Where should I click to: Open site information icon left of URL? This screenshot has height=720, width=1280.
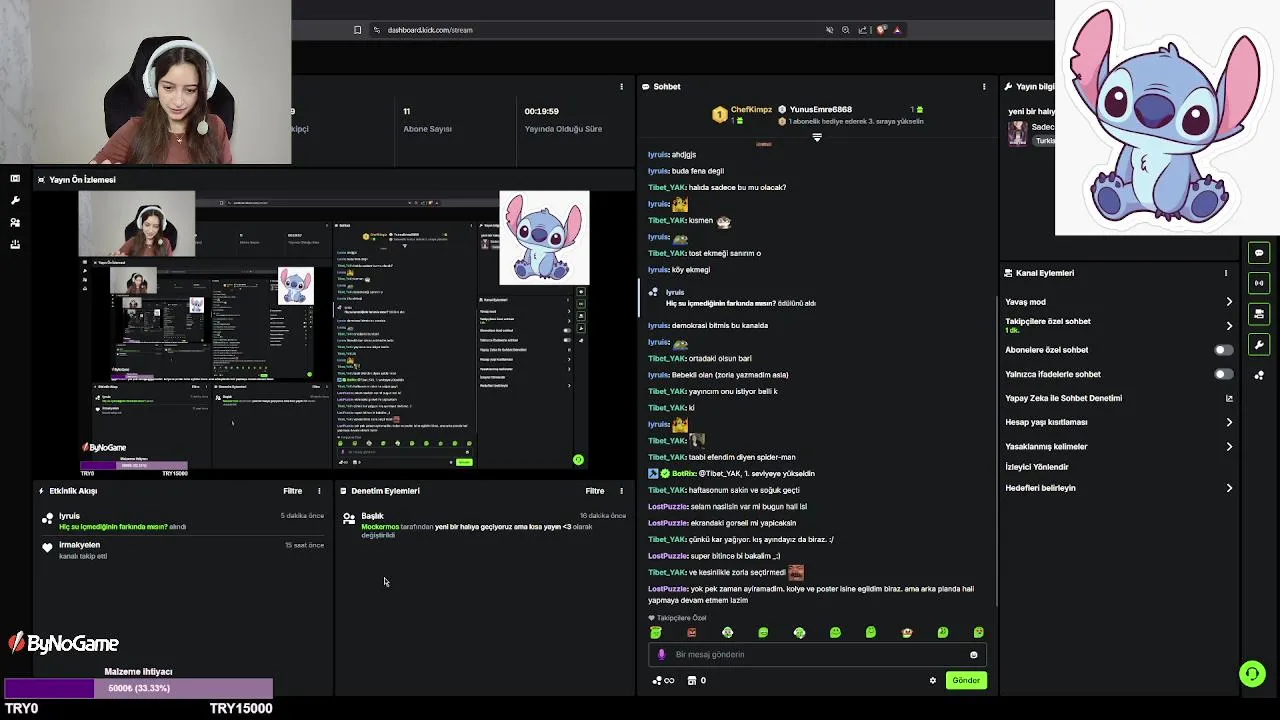point(377,30)
